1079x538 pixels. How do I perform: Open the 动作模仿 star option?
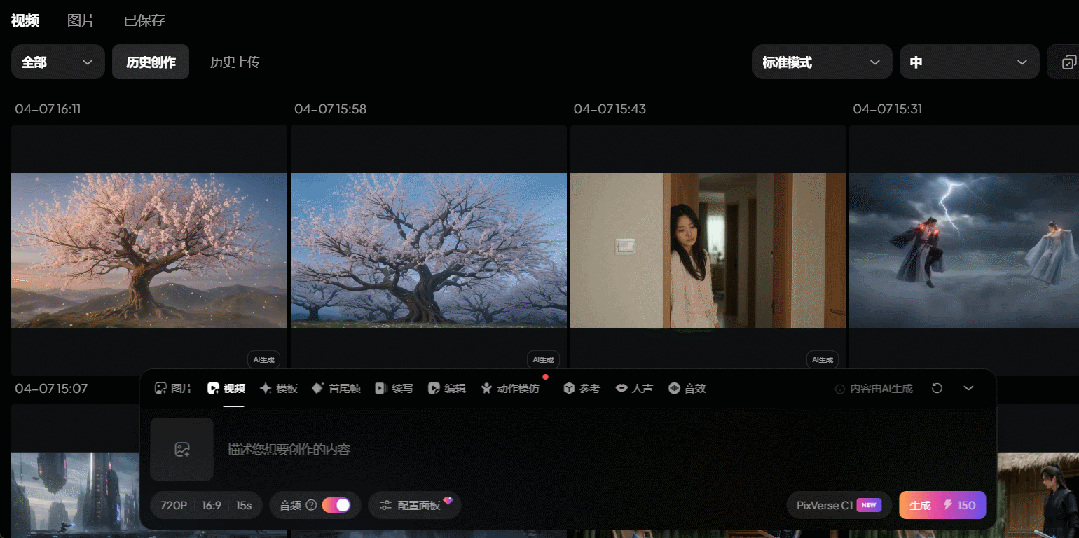(510, 389)
